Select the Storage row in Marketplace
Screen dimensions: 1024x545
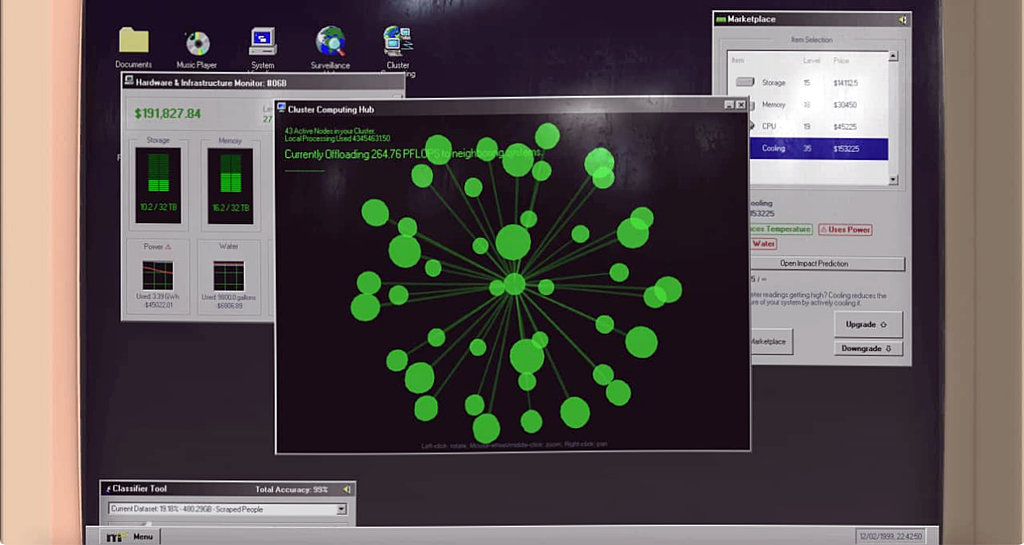(x=808, y=83)
